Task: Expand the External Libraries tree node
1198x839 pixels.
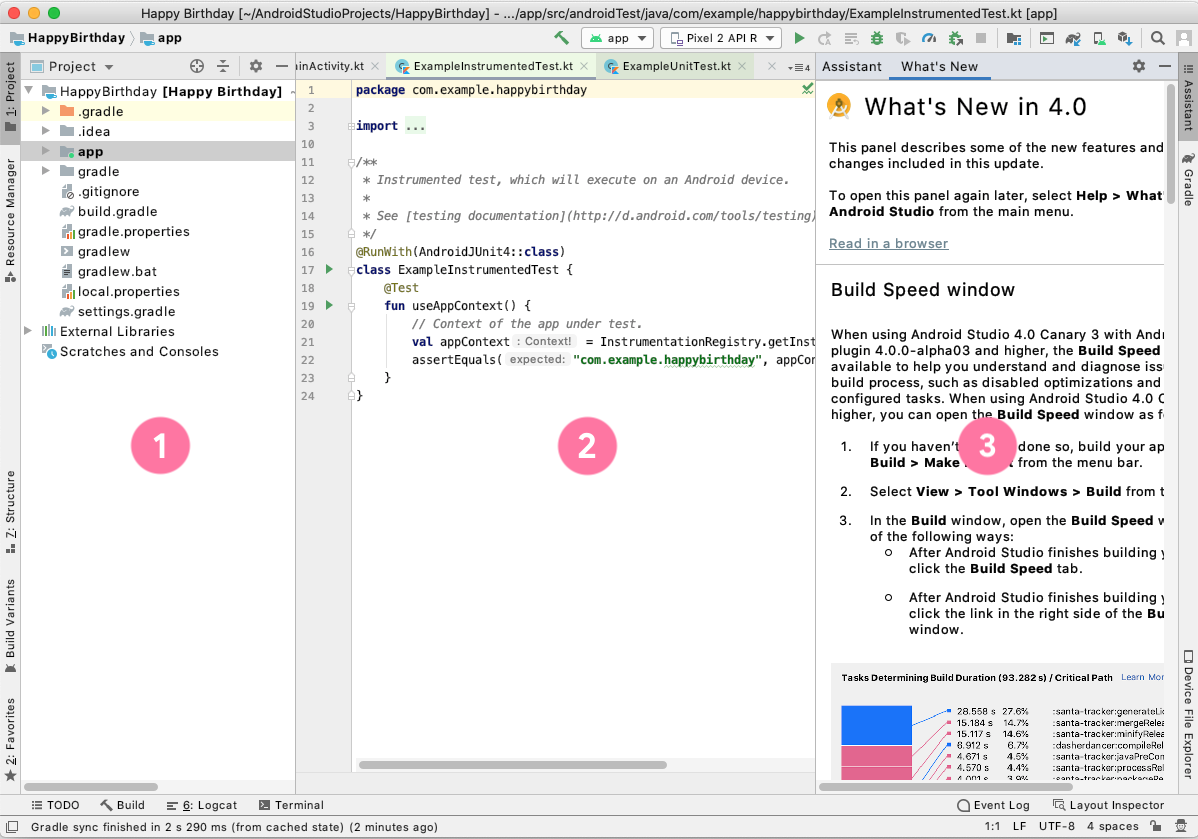Action: pos(28,331)
